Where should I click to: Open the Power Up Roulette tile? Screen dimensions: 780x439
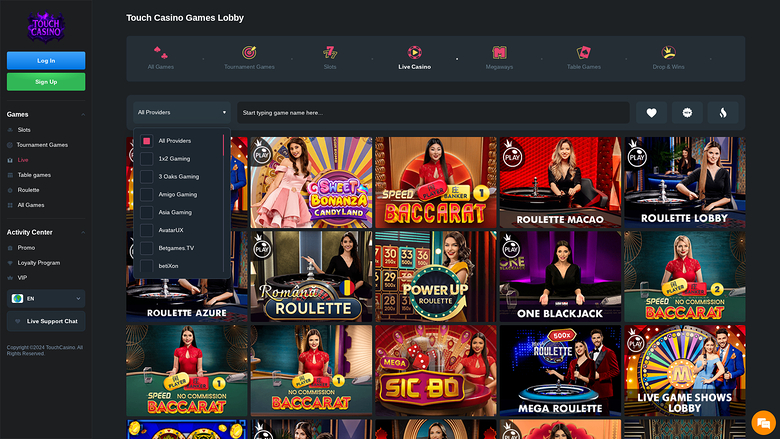pos(436,276)
